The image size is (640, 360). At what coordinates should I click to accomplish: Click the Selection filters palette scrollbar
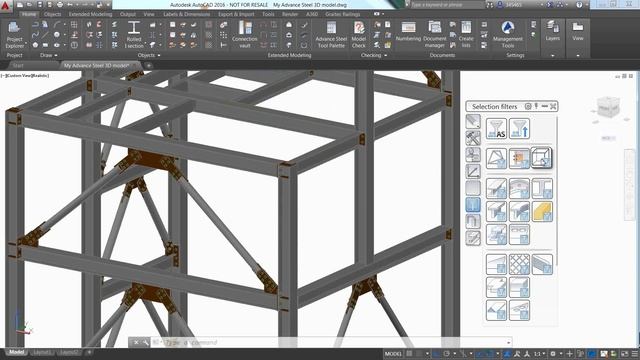[x=557, y=192]
